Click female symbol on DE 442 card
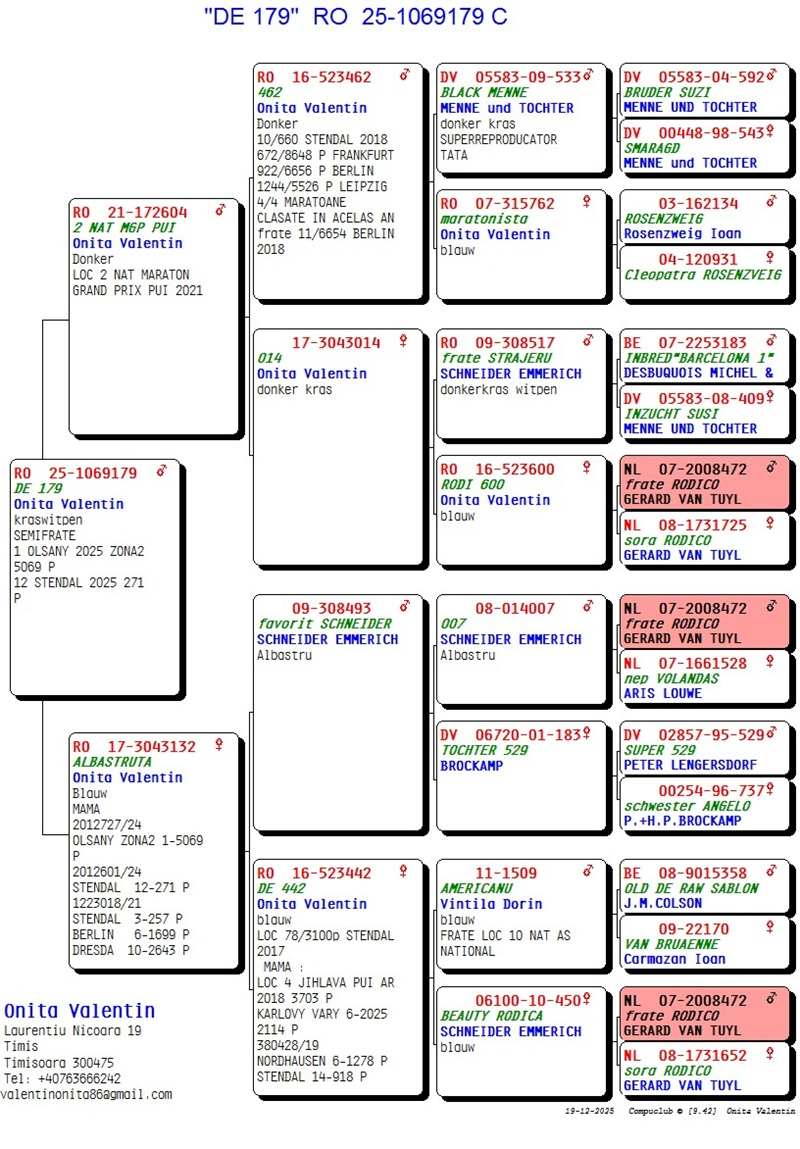The height and width of the screenshot is (1149, 800). coord(405,872)
